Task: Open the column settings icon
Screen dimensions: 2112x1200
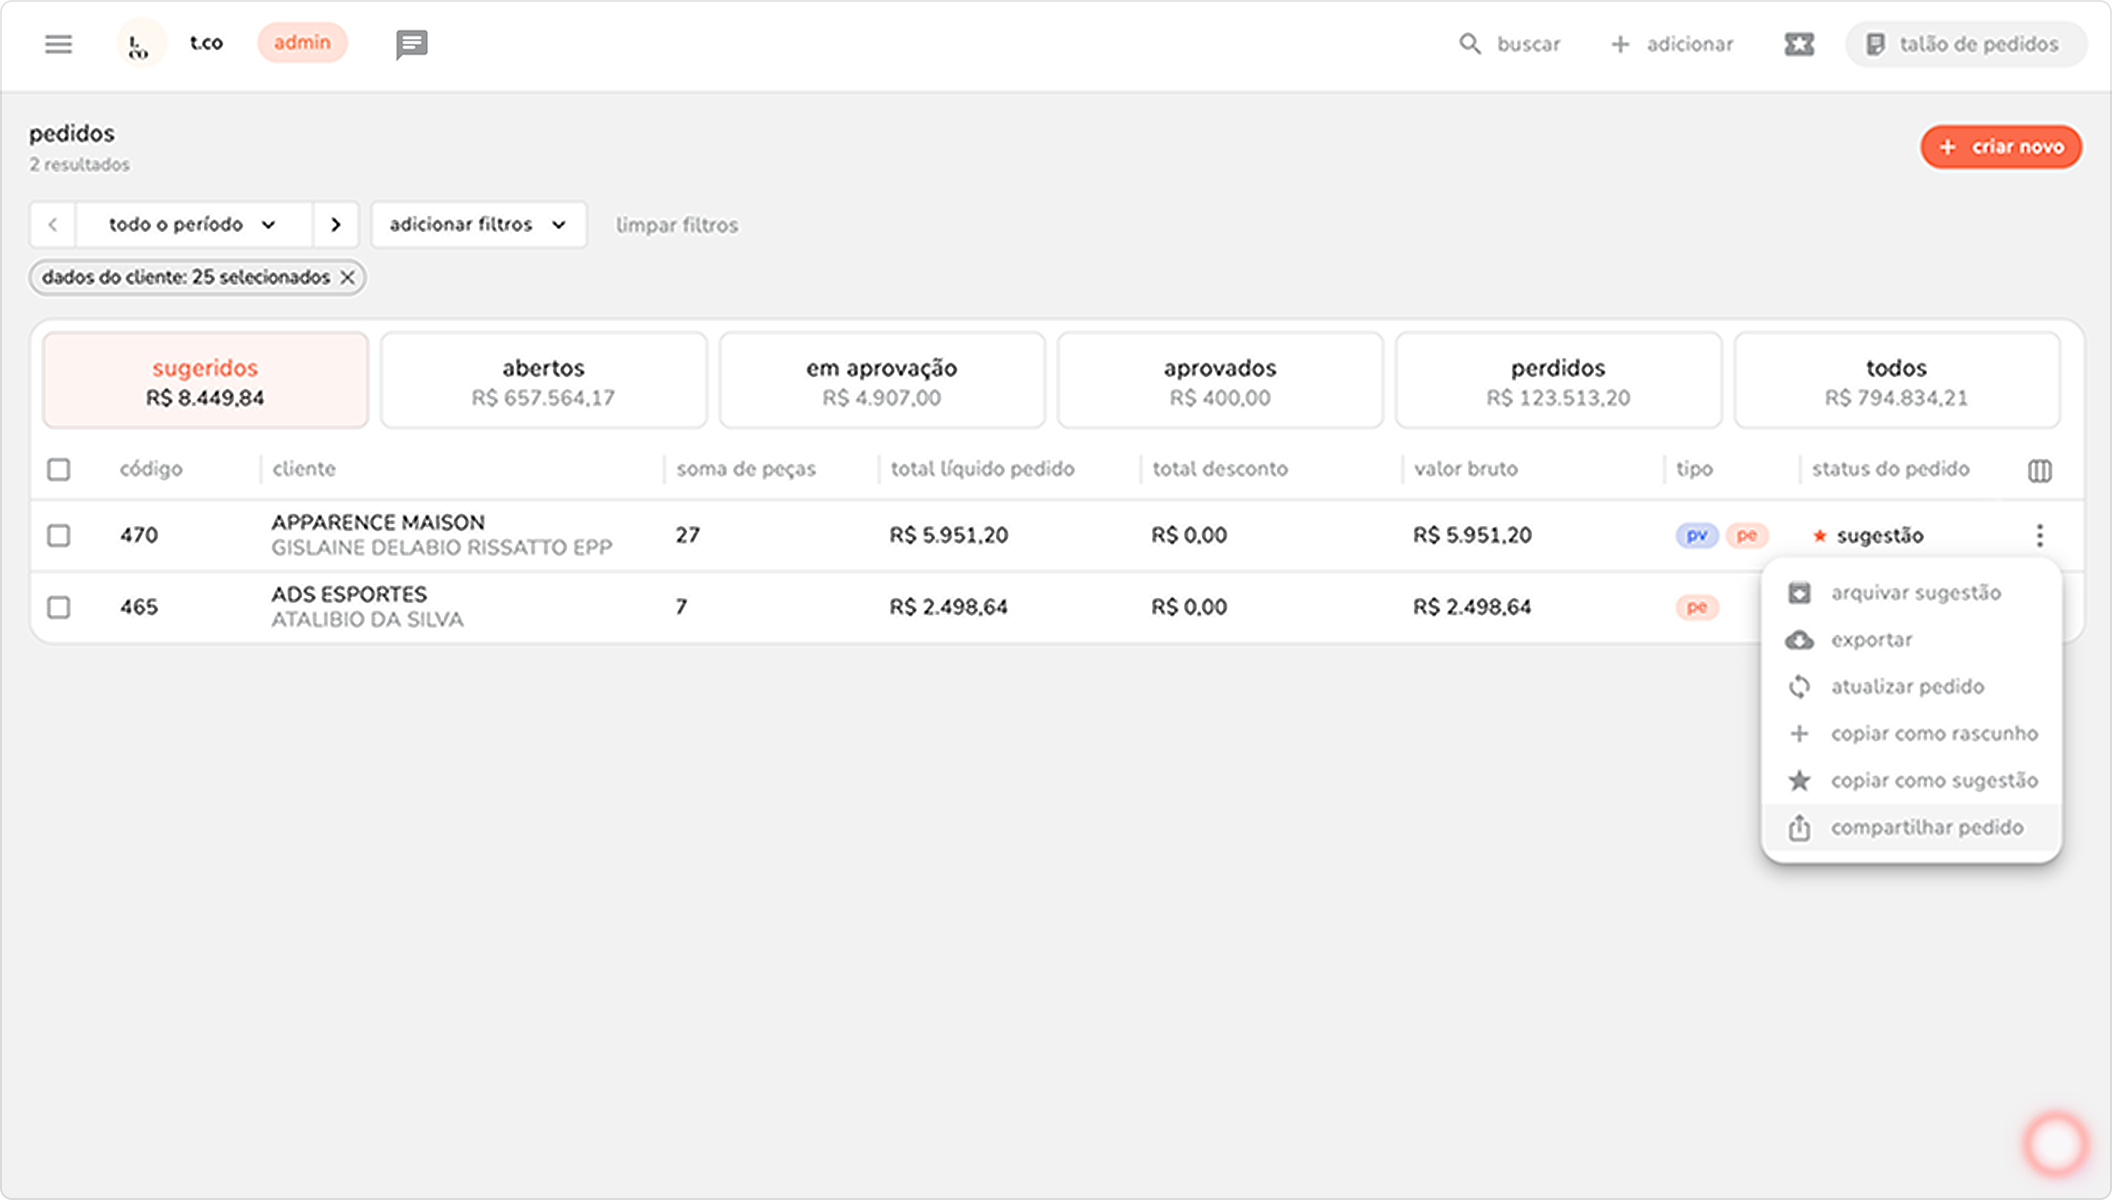Action: click(x=2039, y=470)
